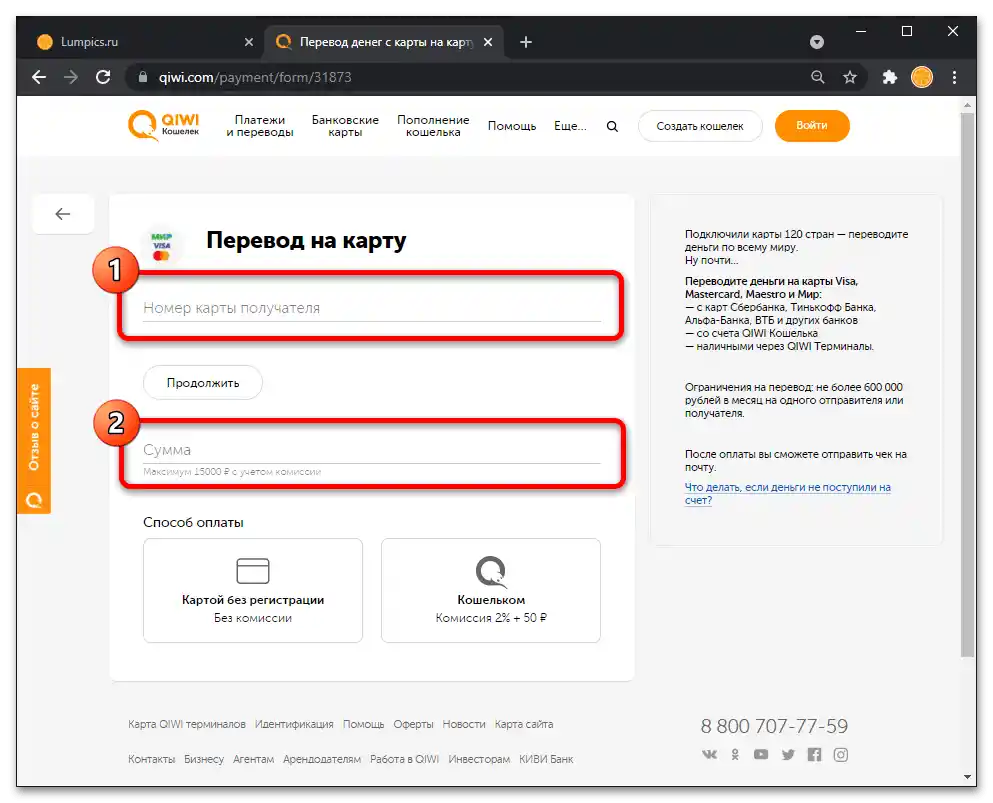Open КИВИ Банк footer link
The height and width of the screenshot is (803, 993).
546,759
